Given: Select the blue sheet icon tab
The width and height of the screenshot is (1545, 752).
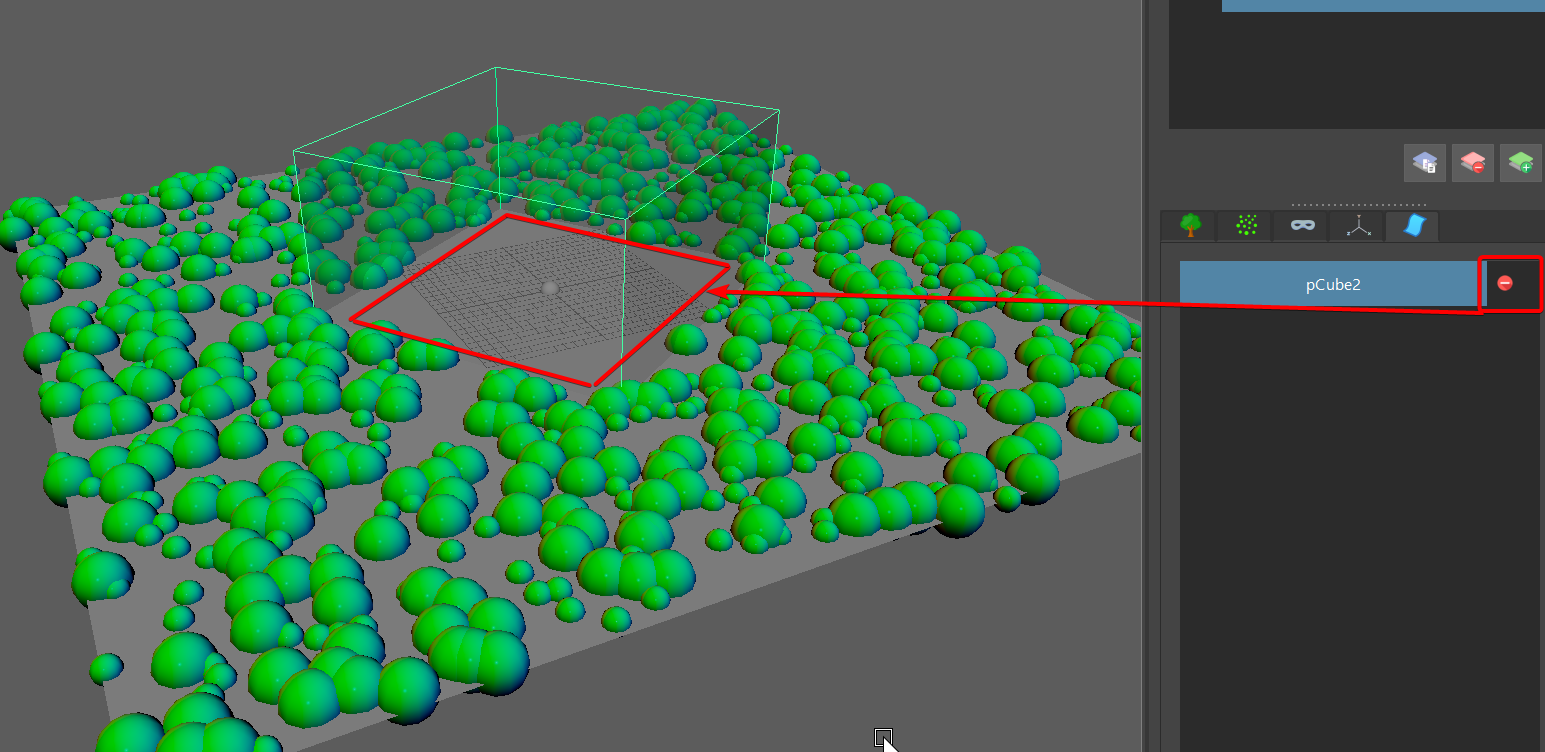Looking at the screenshot, I should (x=1413, y=226).
